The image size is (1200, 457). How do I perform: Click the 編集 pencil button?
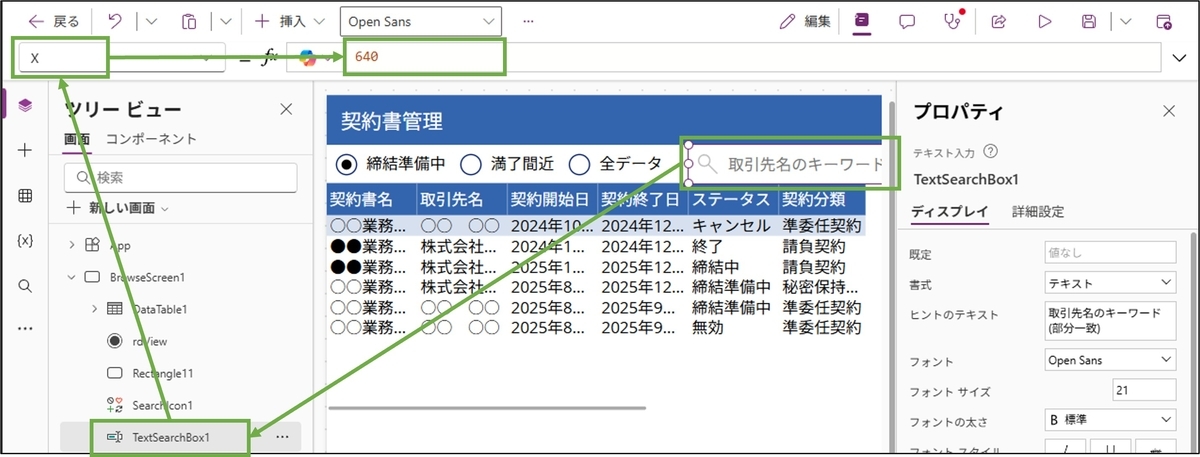[804, 21]
